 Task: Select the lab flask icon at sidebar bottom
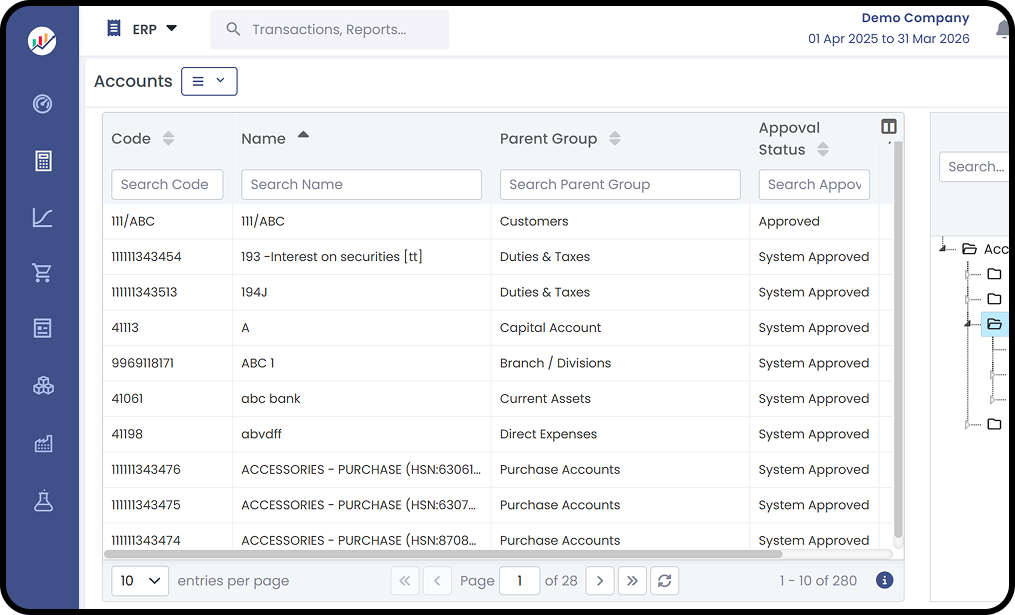click(42, 501)
